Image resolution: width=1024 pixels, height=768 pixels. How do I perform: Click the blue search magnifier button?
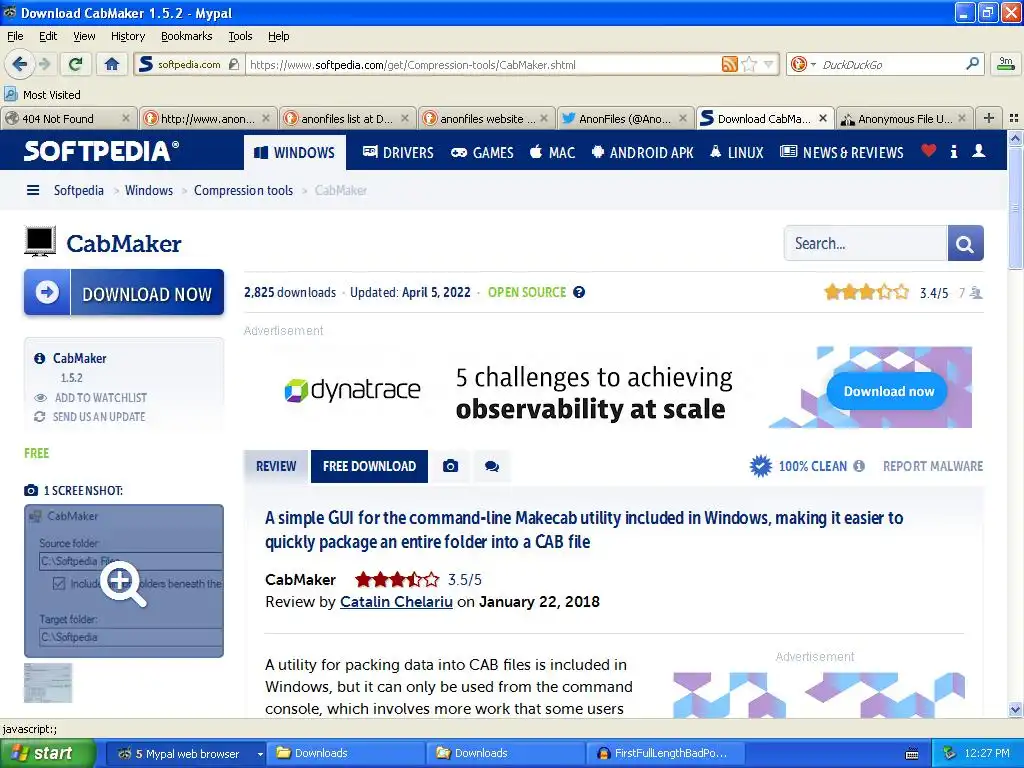pos(965,243)
